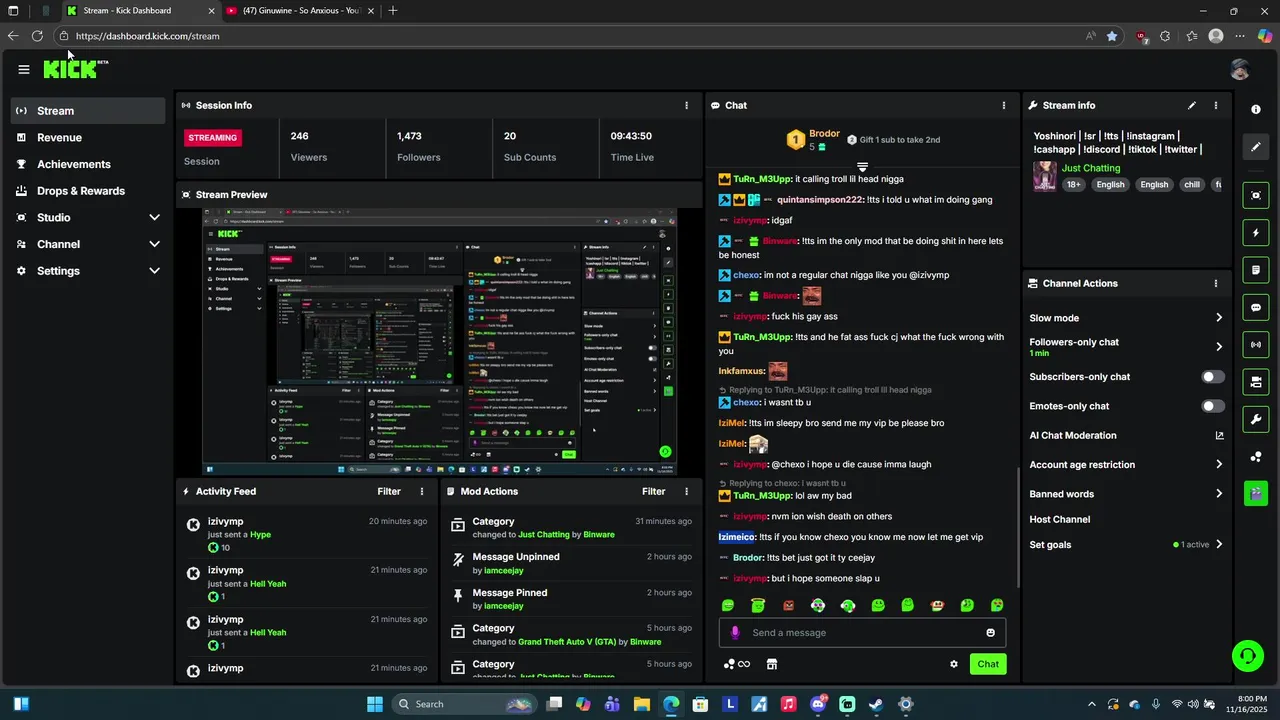The height and width of the screenshot is (720, 1280).
Task: Select Stream in the sidebar
Action: [88, 111]
